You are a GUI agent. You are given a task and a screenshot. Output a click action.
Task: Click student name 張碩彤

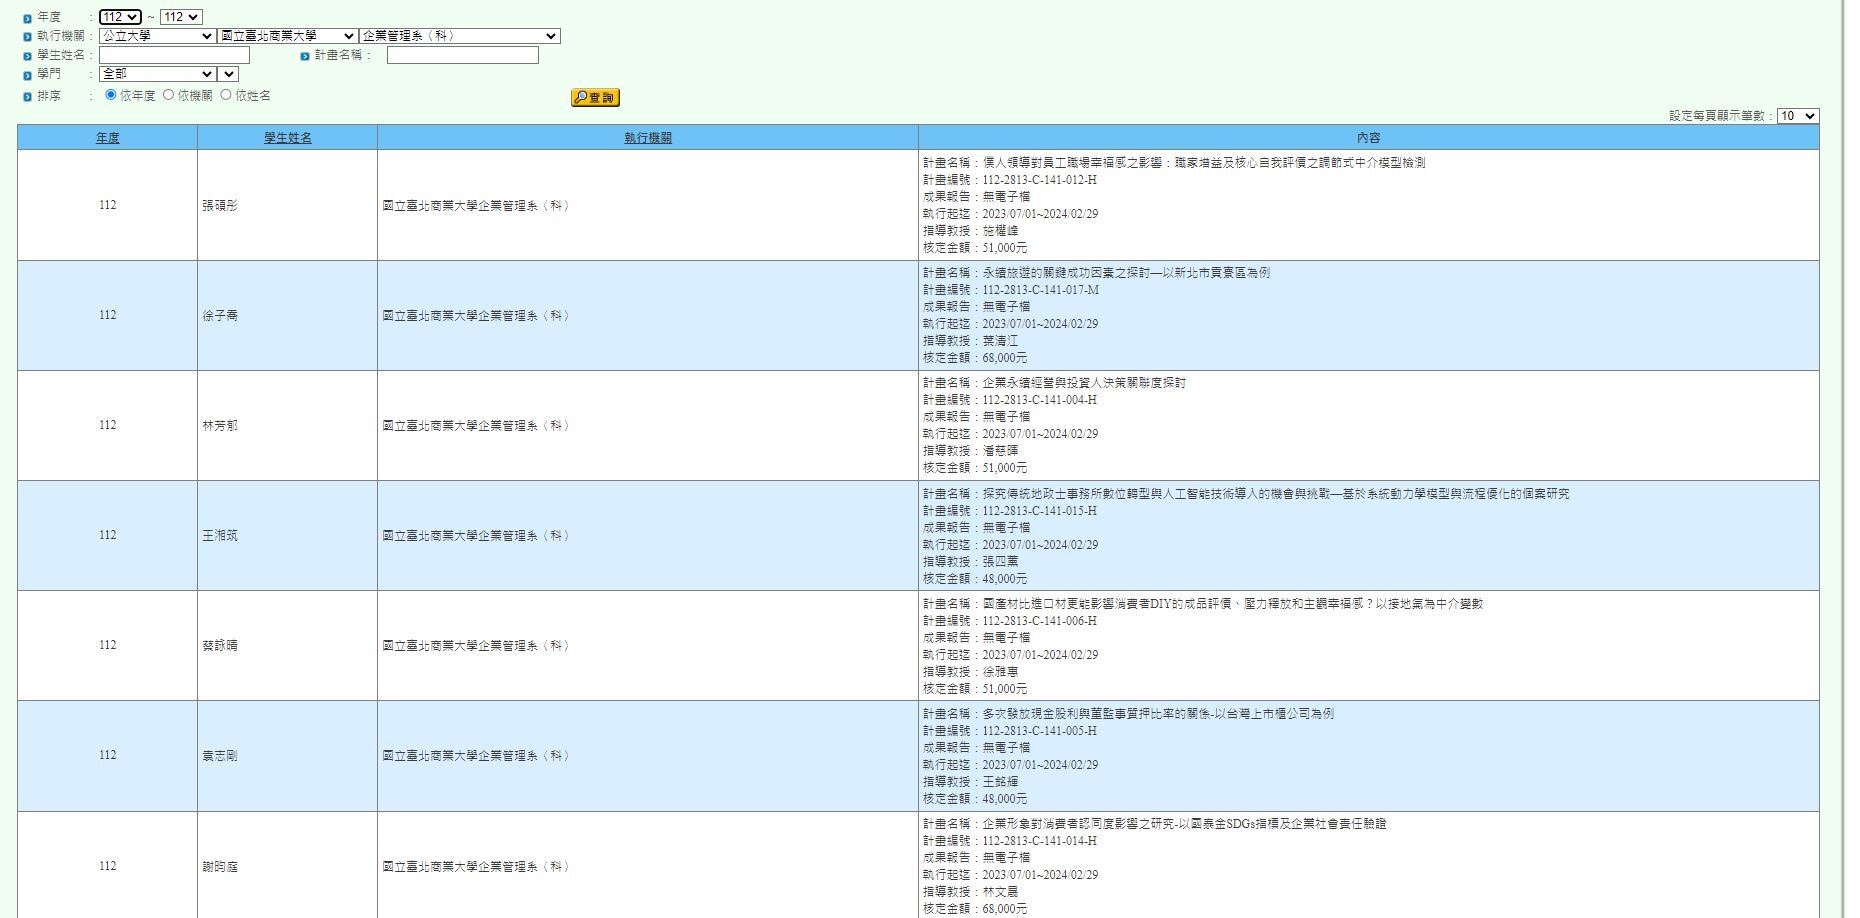[x=220, y=205]
